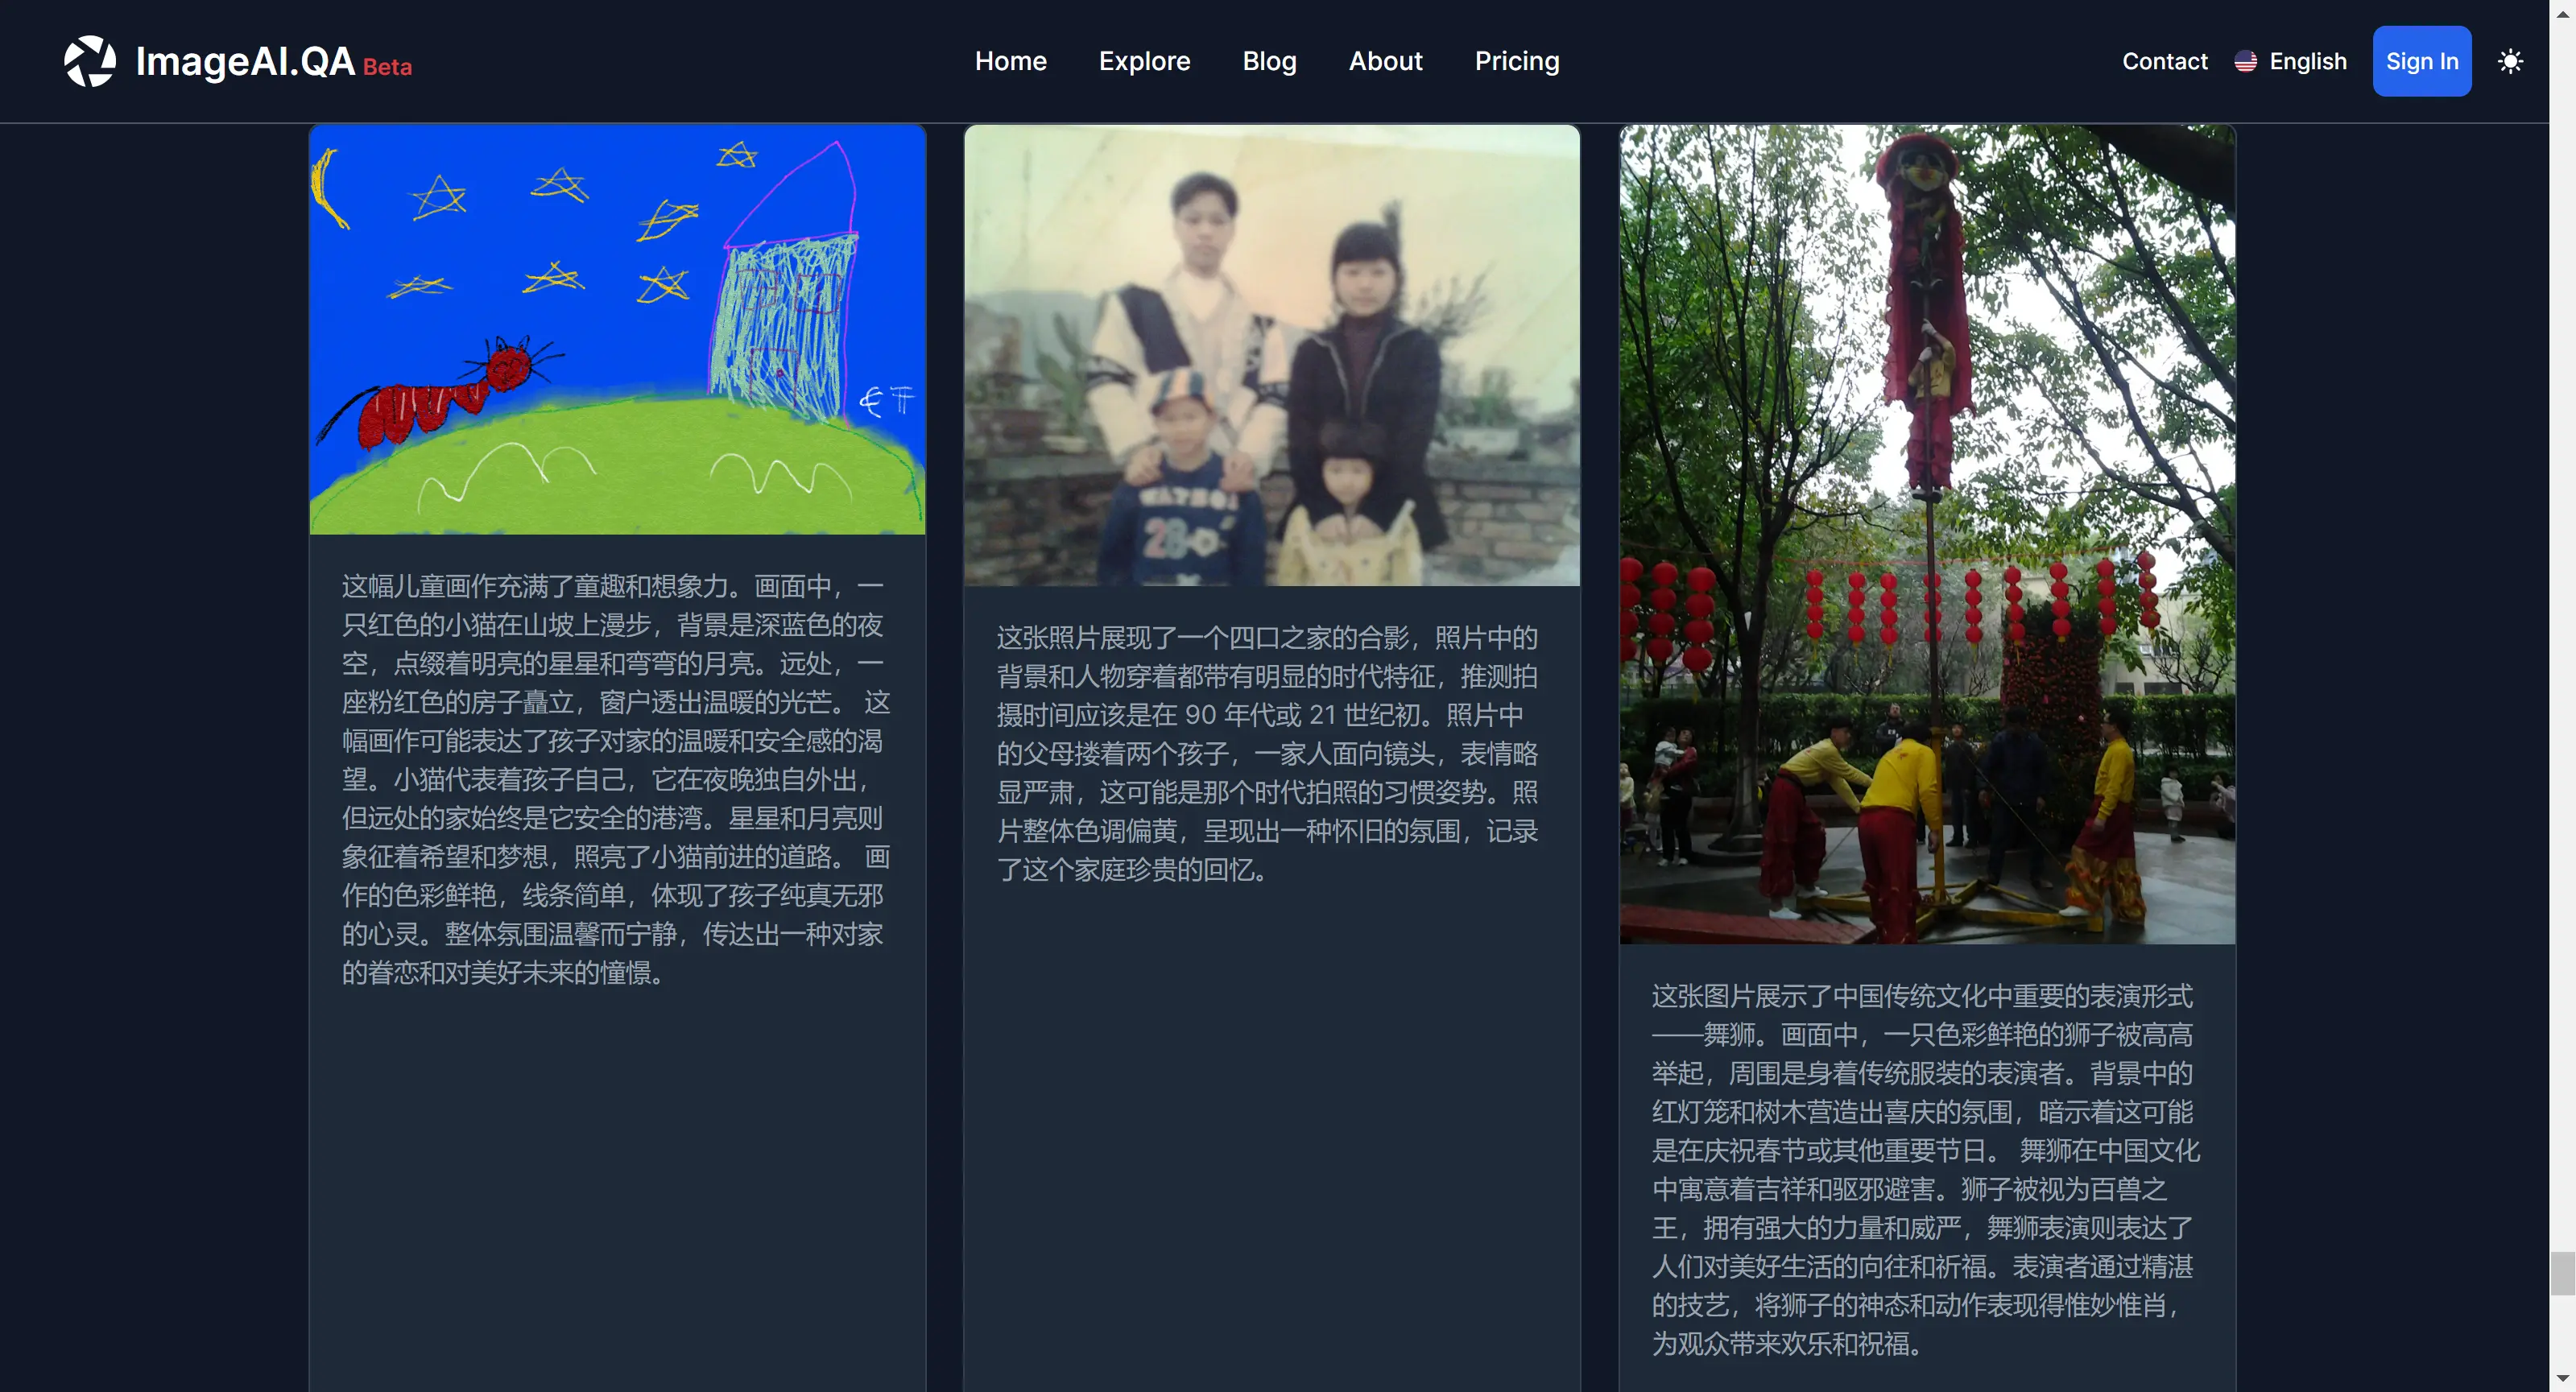Viewport: 2576px width, 1392px height.
Task: Click the rotating logo spinner icon
Action: click(x=89, y=60)
